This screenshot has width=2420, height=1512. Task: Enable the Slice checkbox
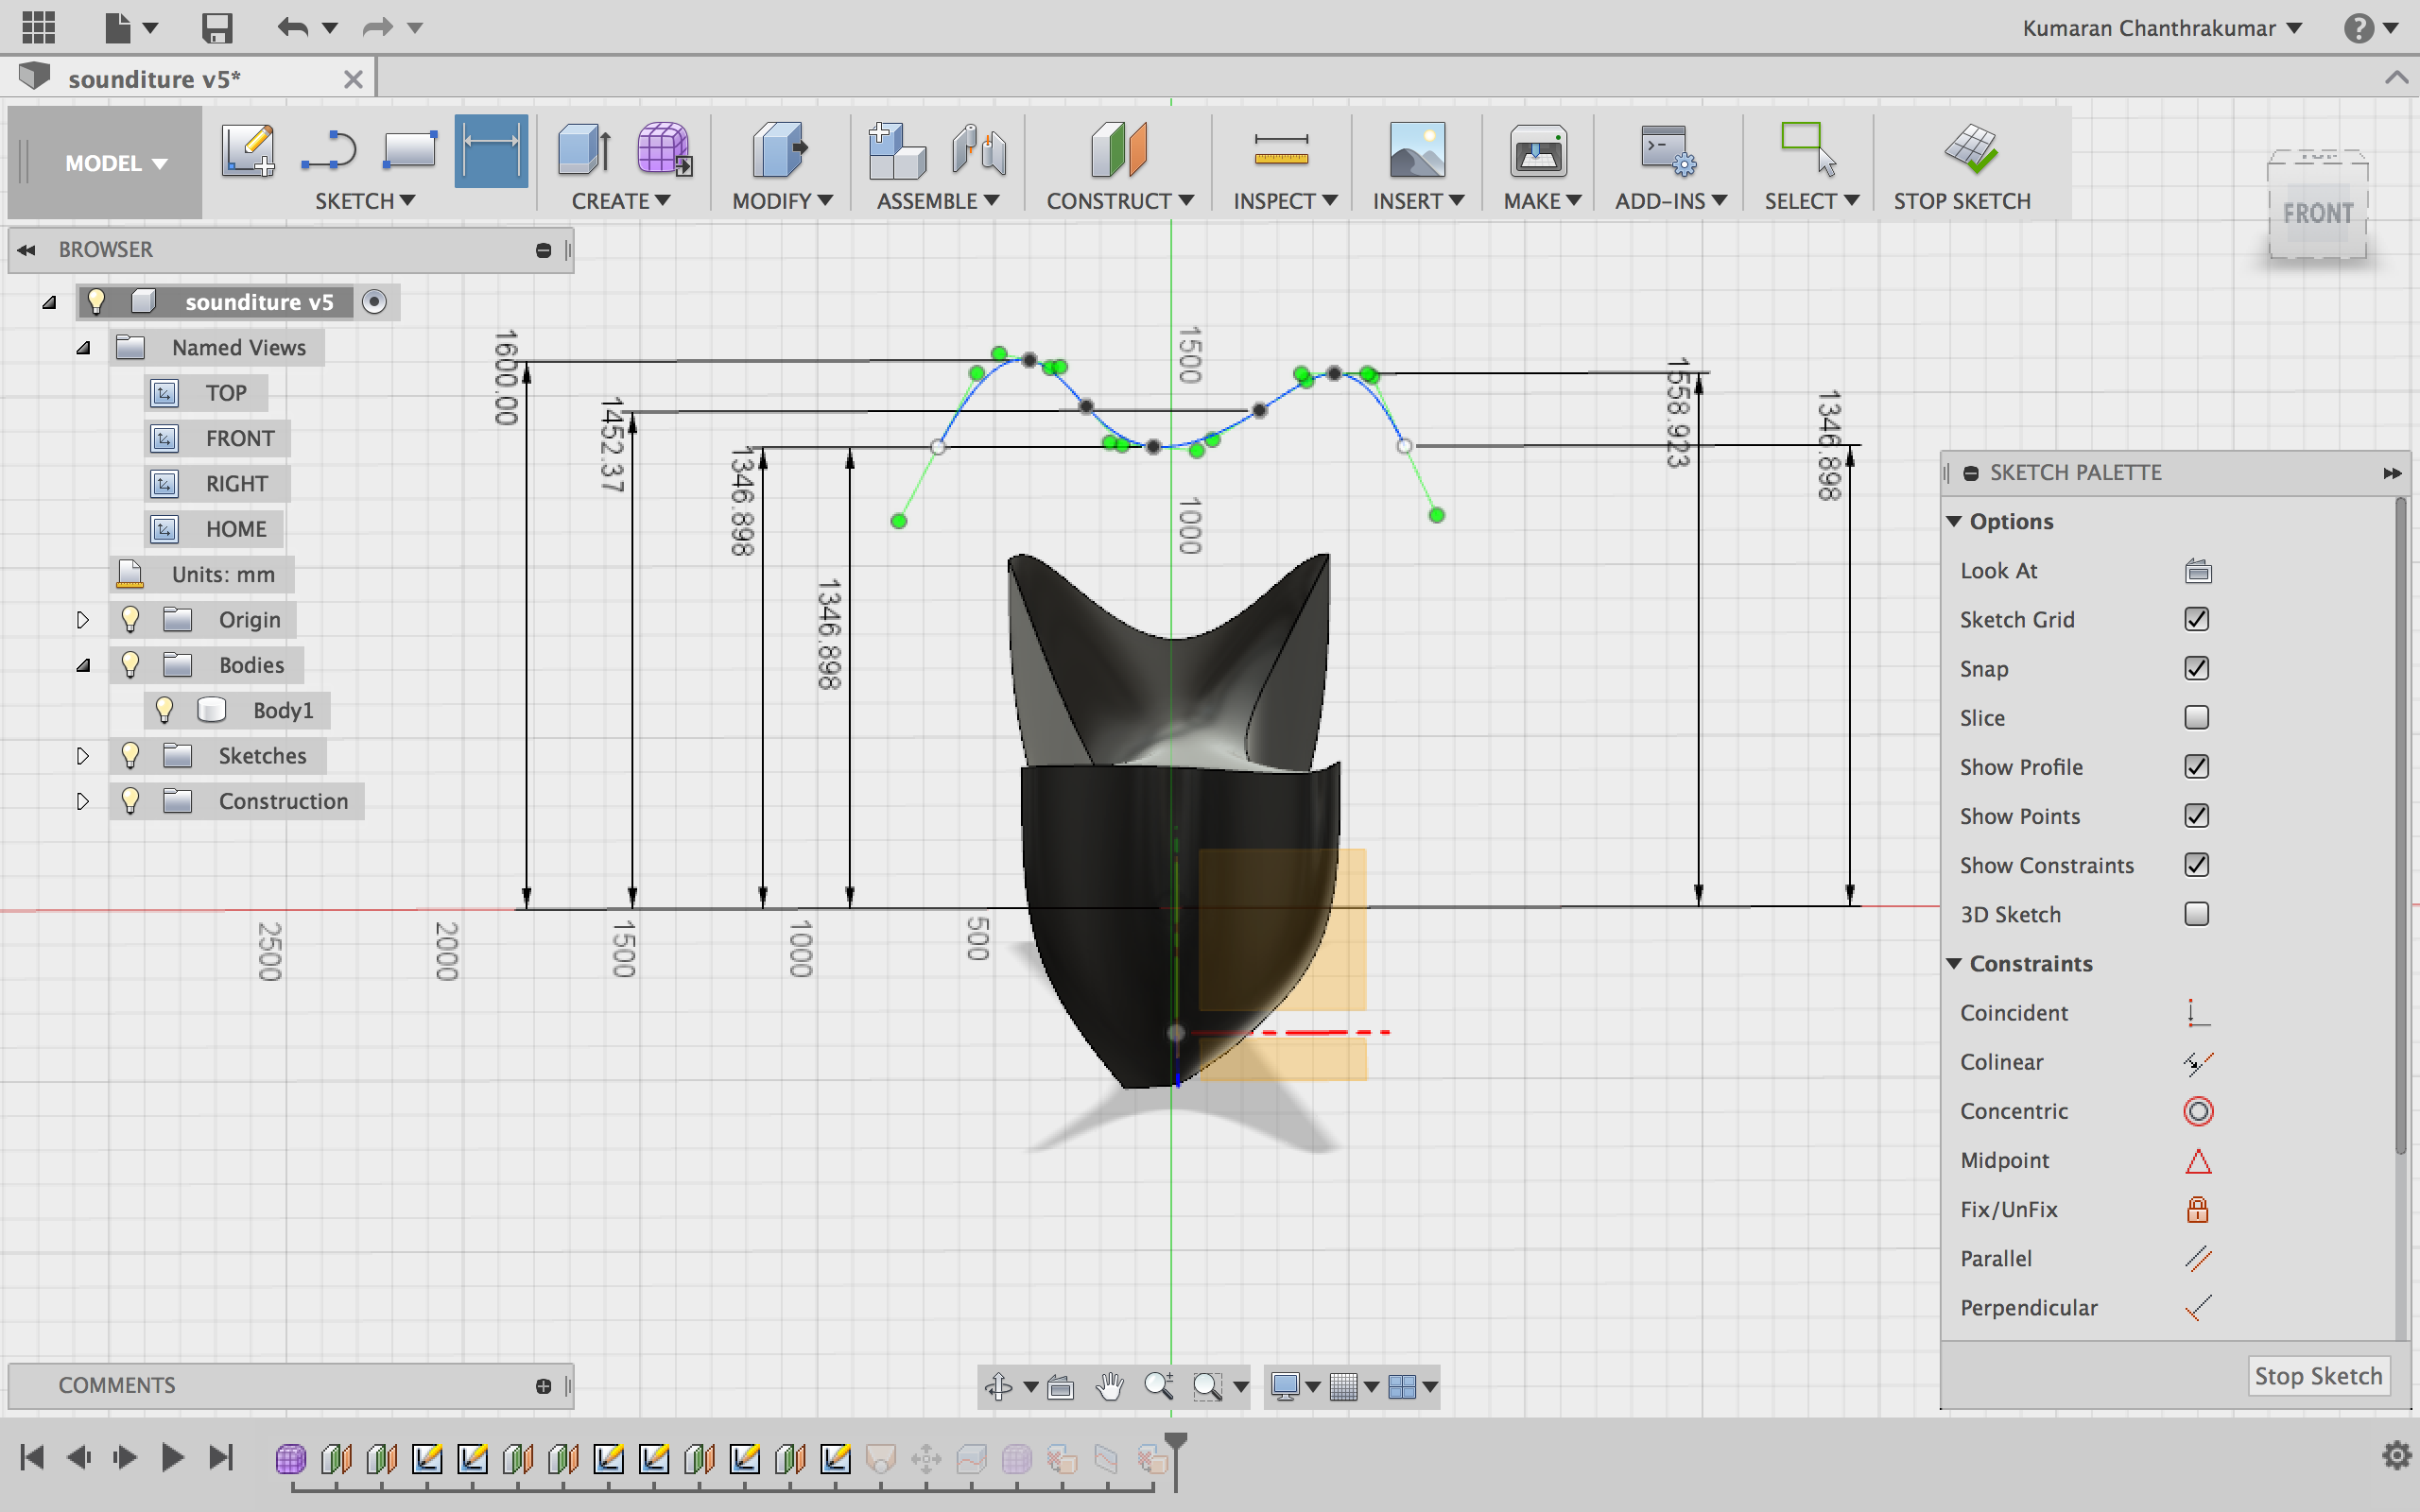coord(2196,718)
